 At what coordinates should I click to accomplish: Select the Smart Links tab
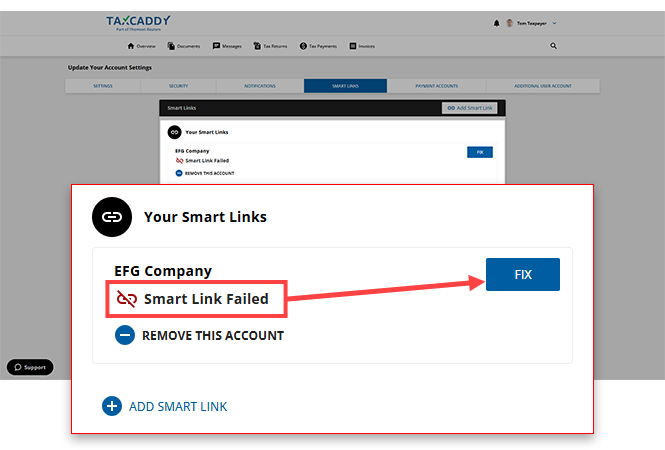(x=345, y=86)
